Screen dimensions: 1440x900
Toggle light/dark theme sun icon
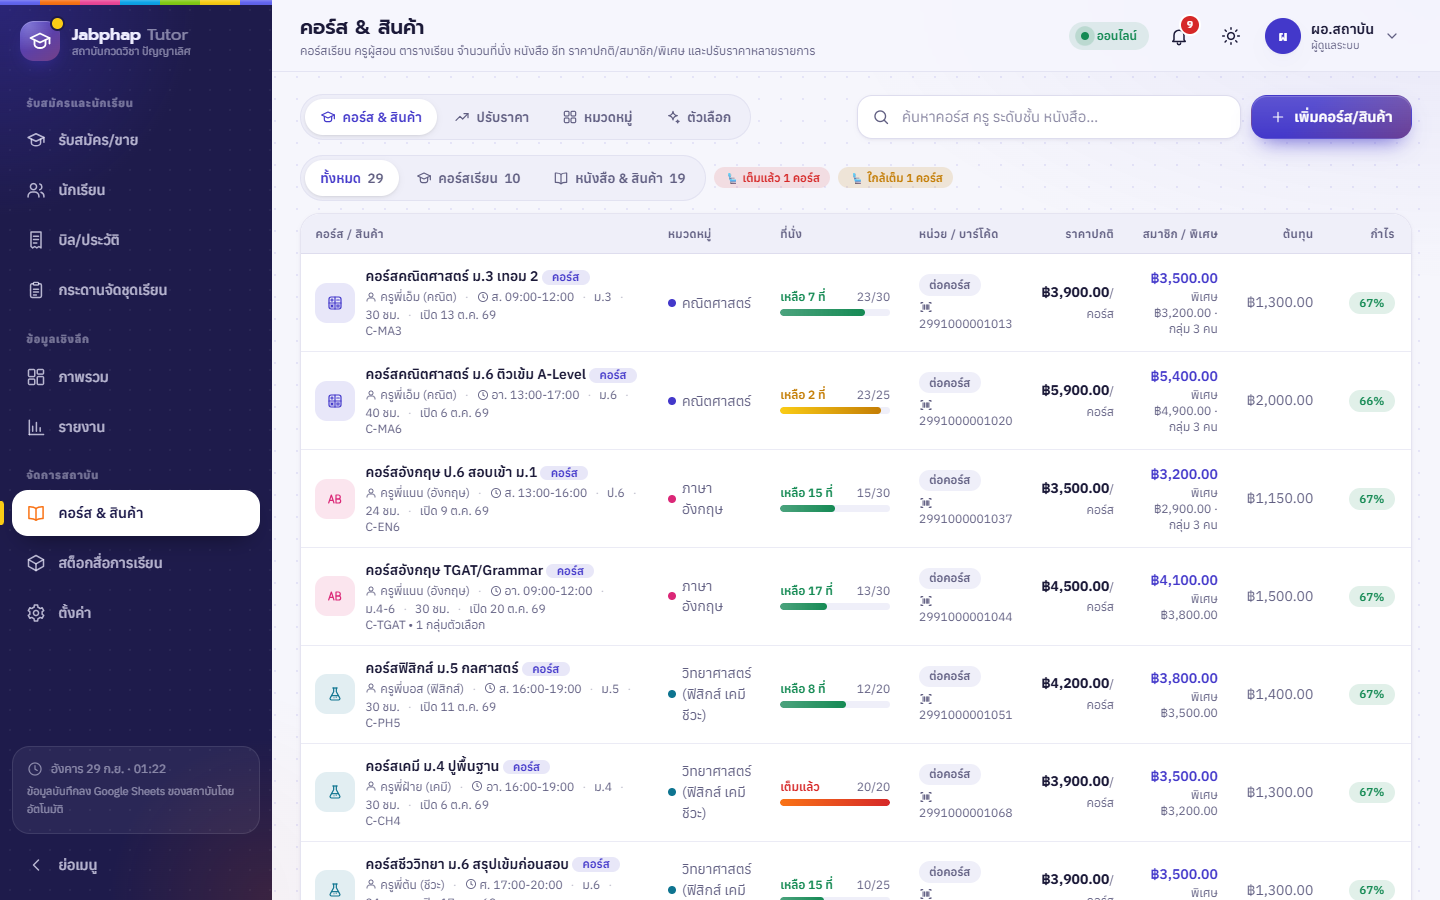(x=1231, y=36)
